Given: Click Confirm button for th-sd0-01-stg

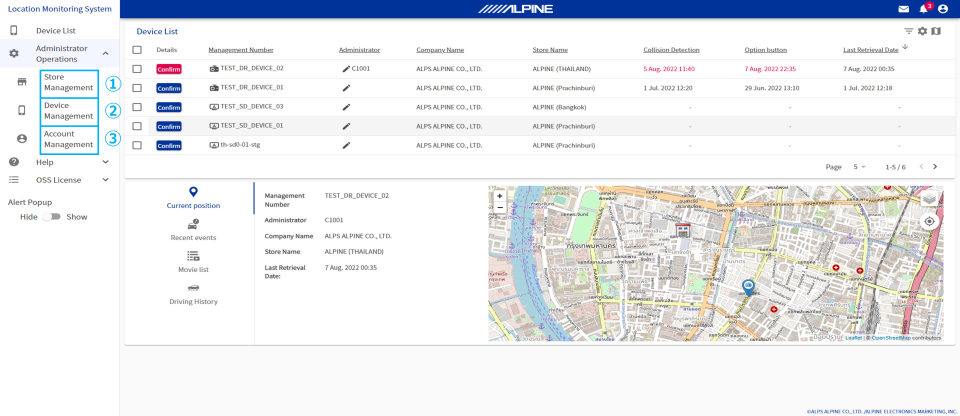Looking at the screenshot, I should [x=168, y=145].
